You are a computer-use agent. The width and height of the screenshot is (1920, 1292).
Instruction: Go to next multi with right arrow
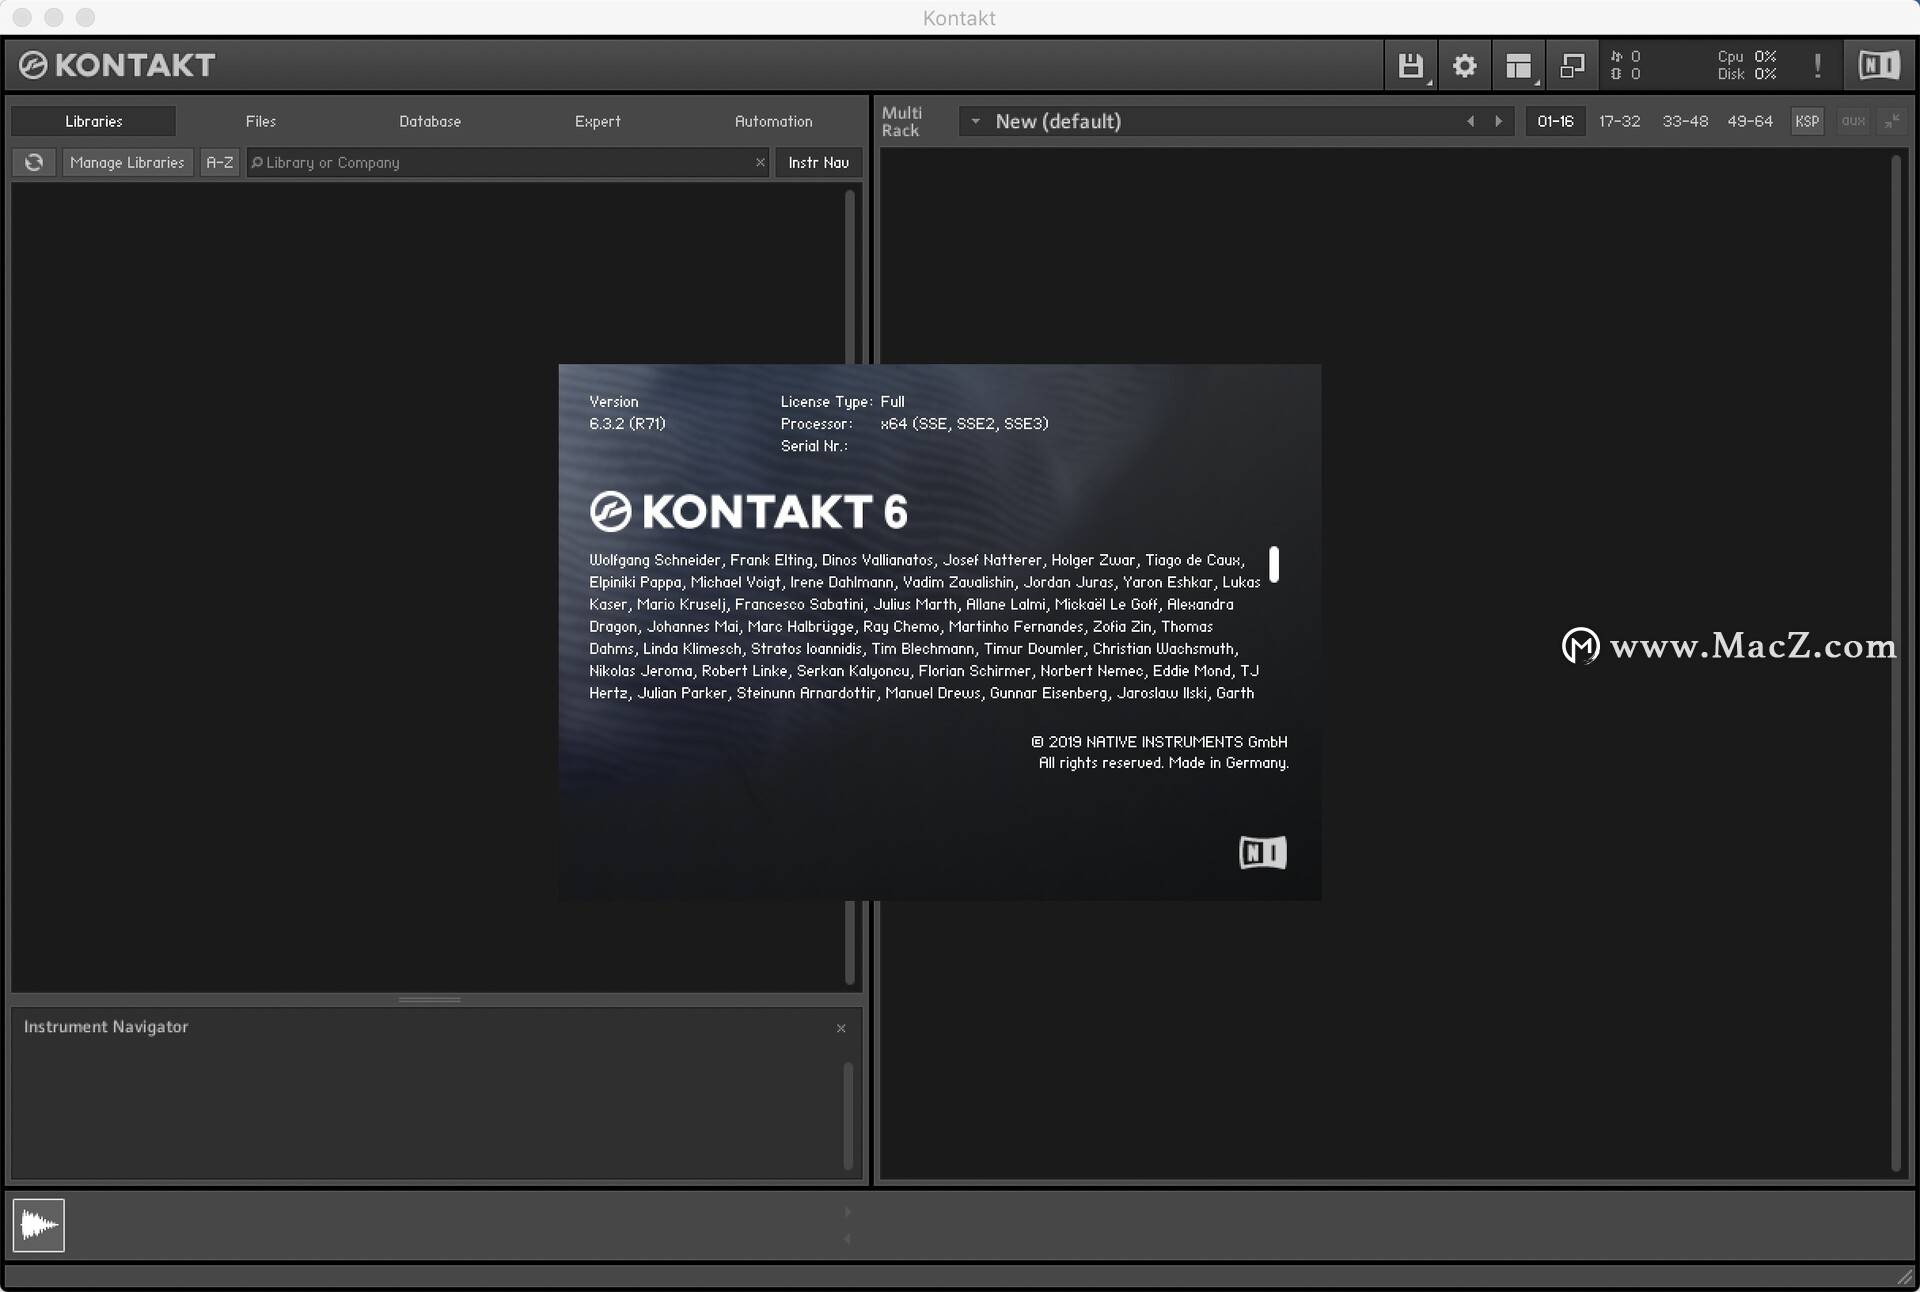(1498, 121)
